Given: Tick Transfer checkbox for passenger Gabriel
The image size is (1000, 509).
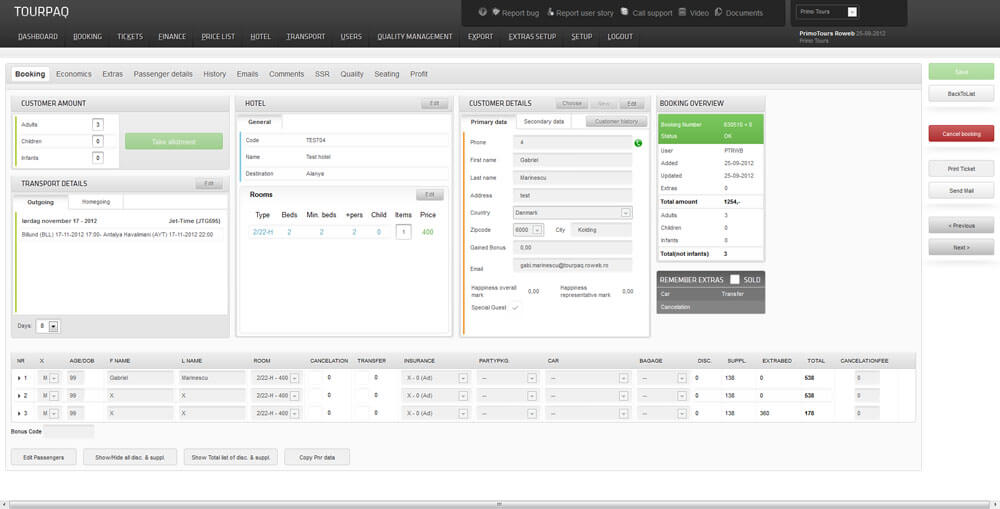Looking at the screenshot, I should click(362, 378).
